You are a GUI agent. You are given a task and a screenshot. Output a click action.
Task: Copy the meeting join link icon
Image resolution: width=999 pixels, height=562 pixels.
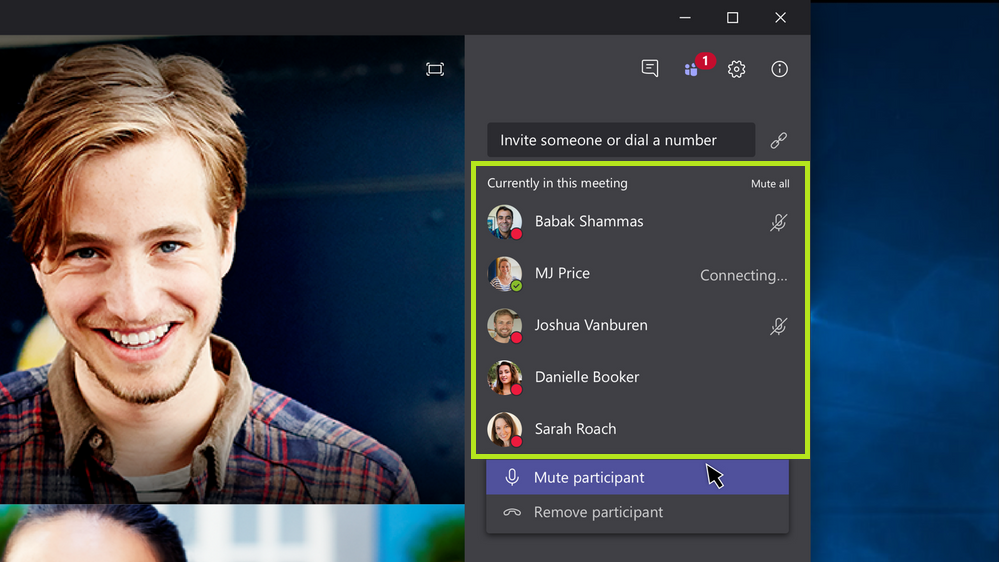[779, 140]
